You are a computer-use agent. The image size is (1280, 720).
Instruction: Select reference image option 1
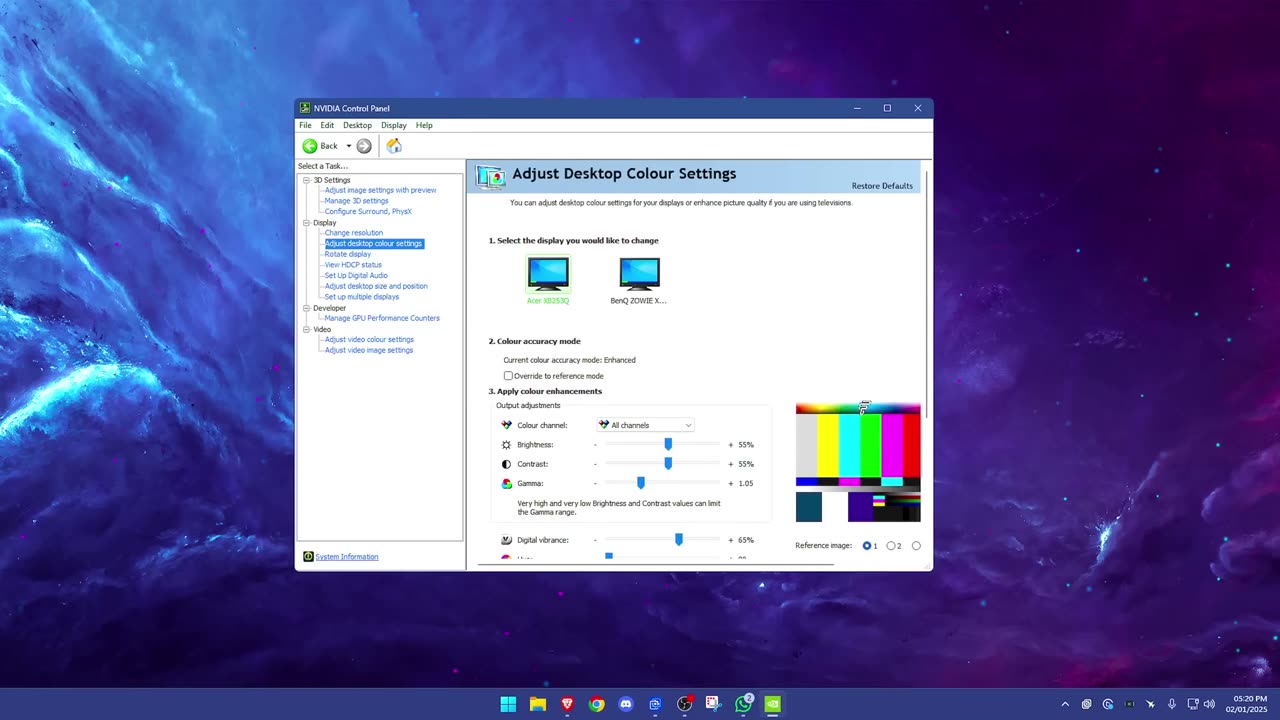867,546
